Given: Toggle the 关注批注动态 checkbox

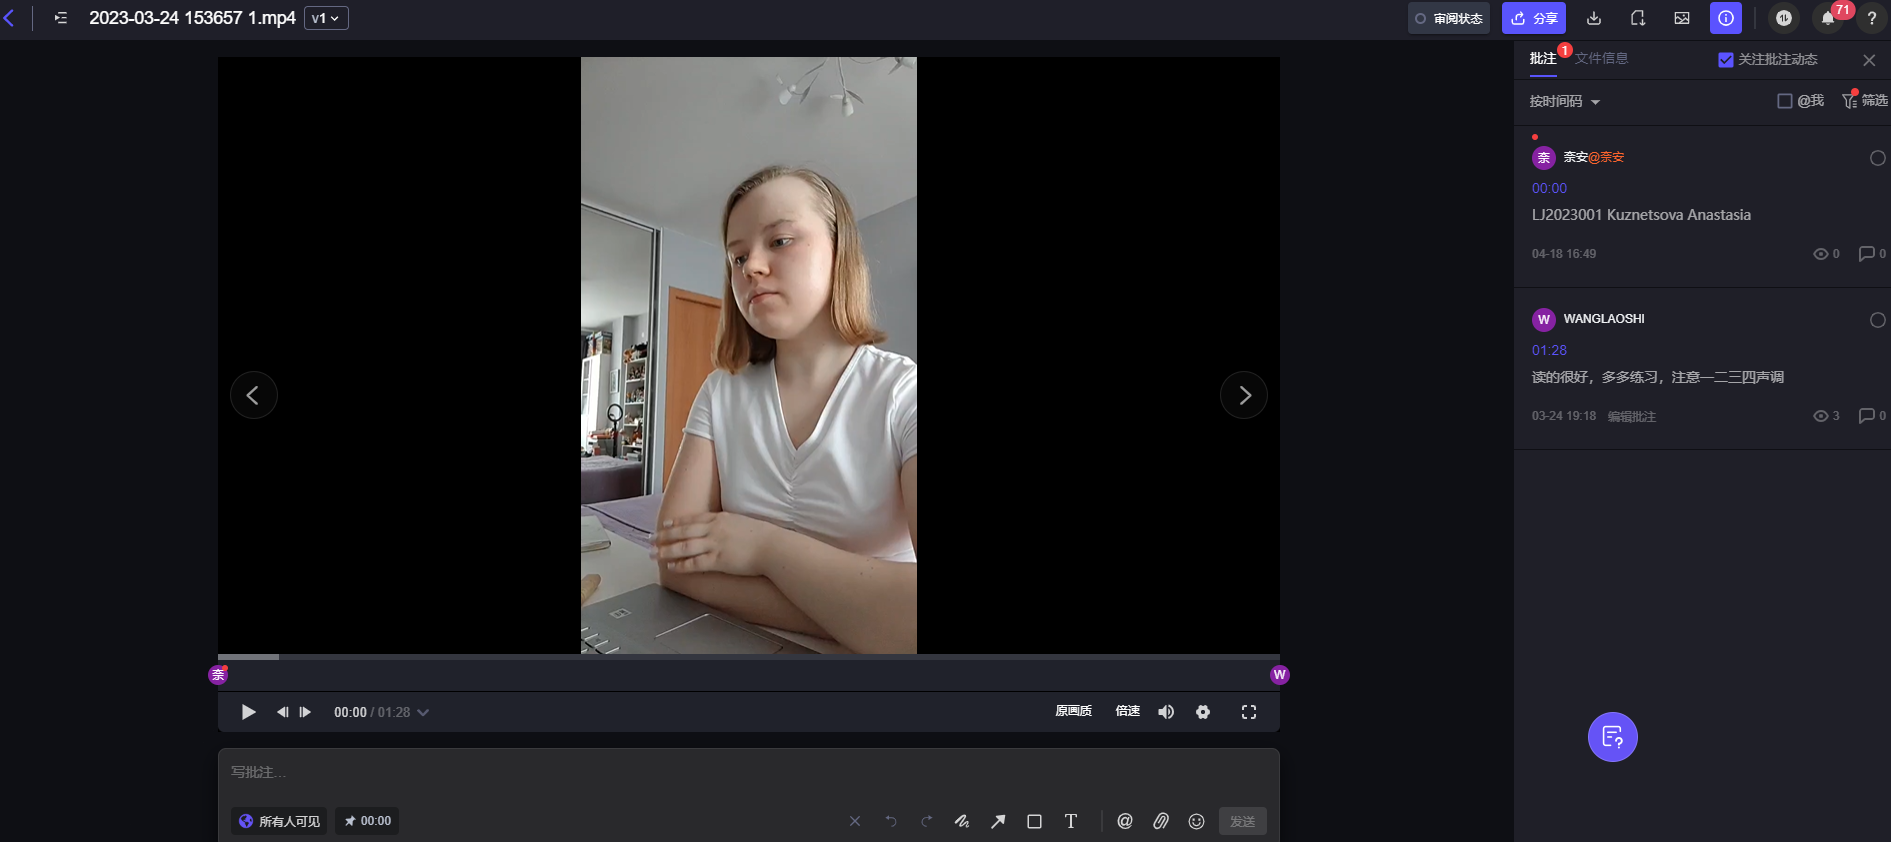Looking at the screenshot, I should click(x=1725, y=60).
